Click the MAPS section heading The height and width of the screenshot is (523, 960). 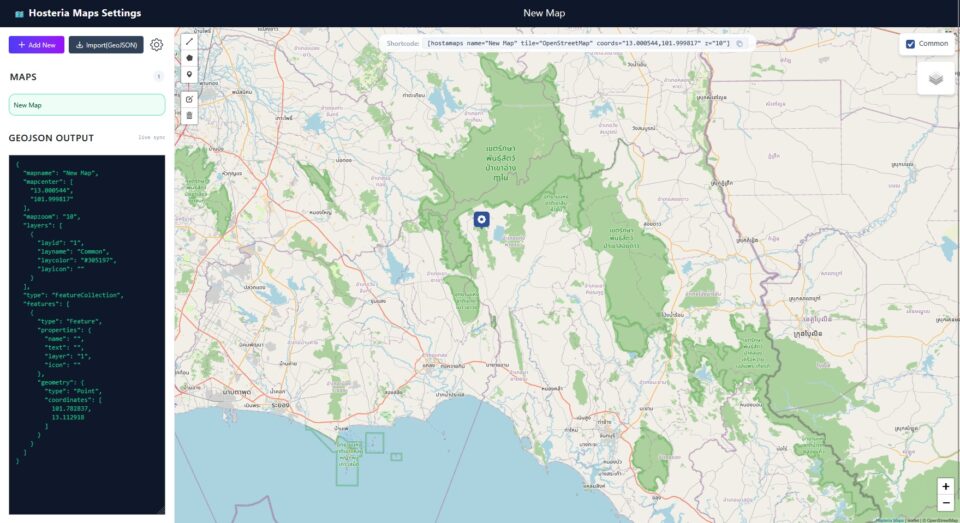pos(23,77)
